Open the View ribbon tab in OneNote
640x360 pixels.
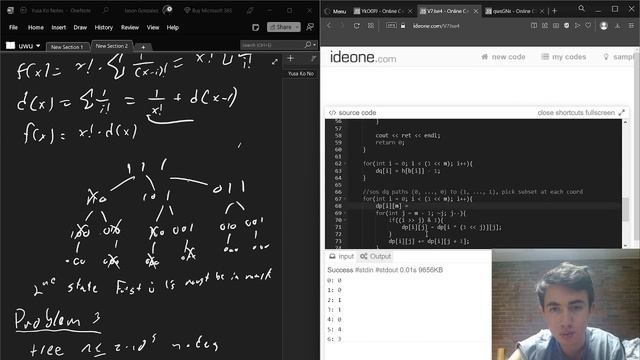(153, 27)
